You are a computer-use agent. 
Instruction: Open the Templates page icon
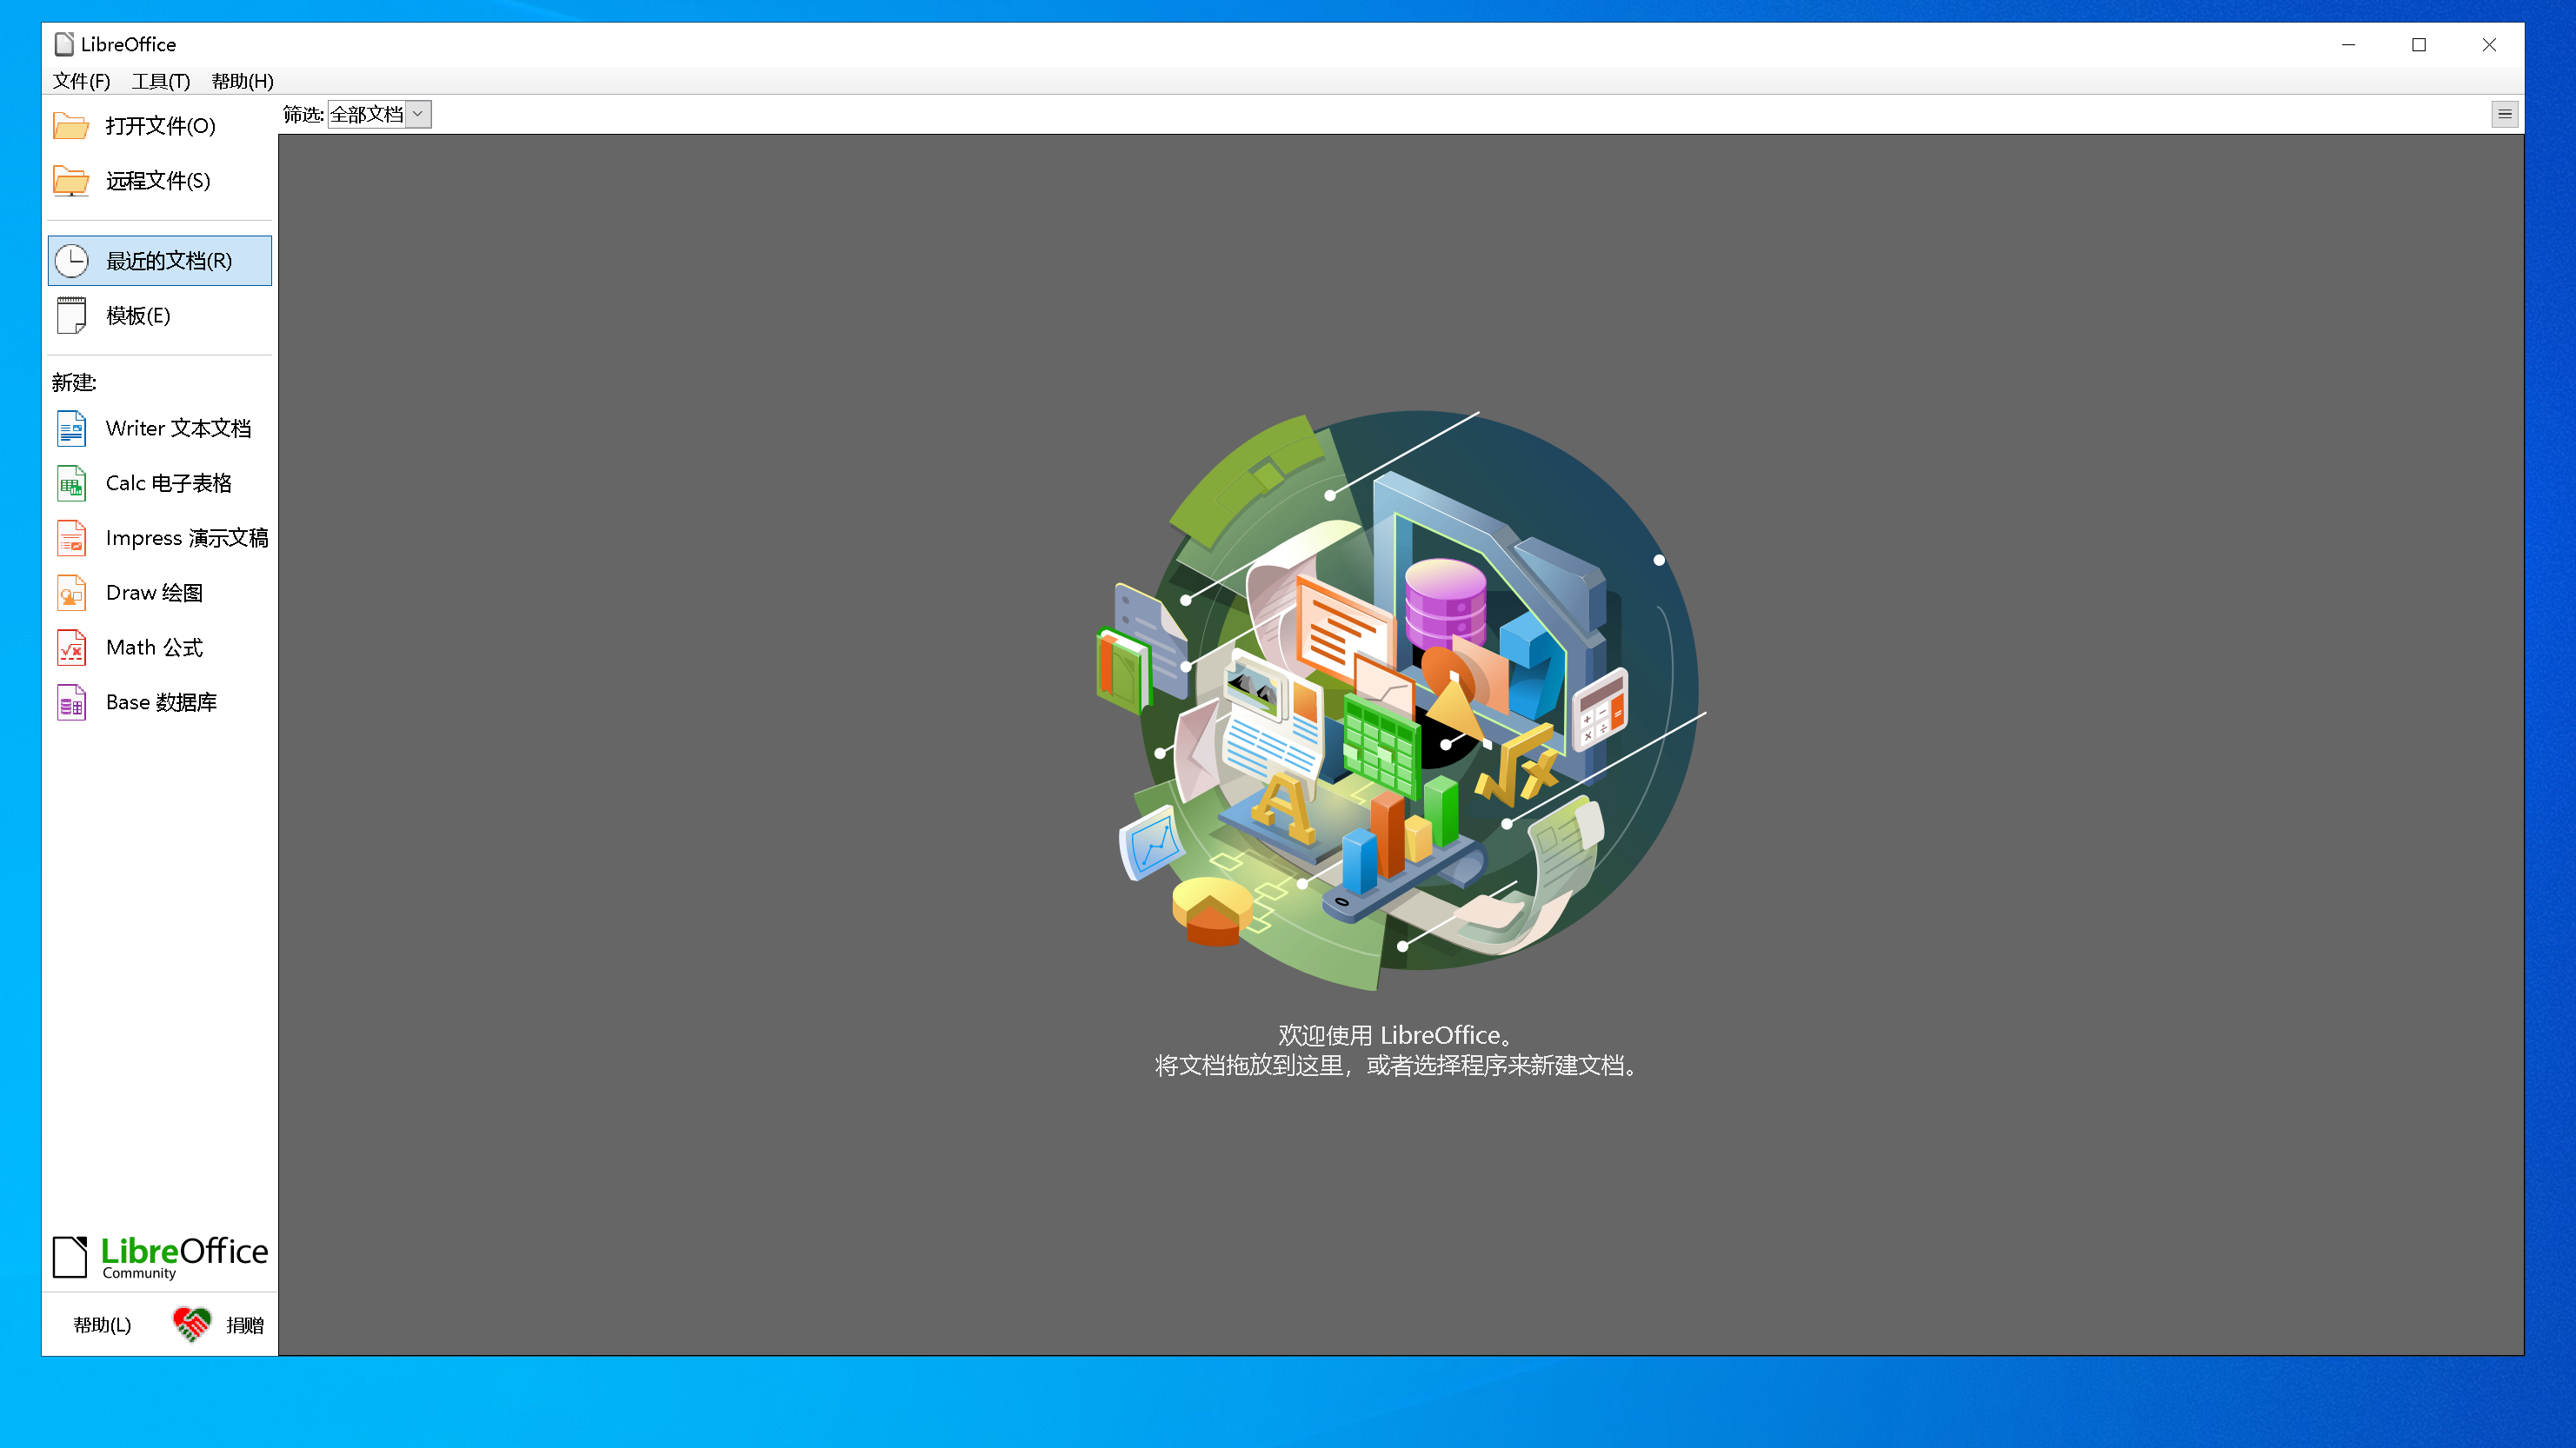pyautogui.click(x=71, y=316)
